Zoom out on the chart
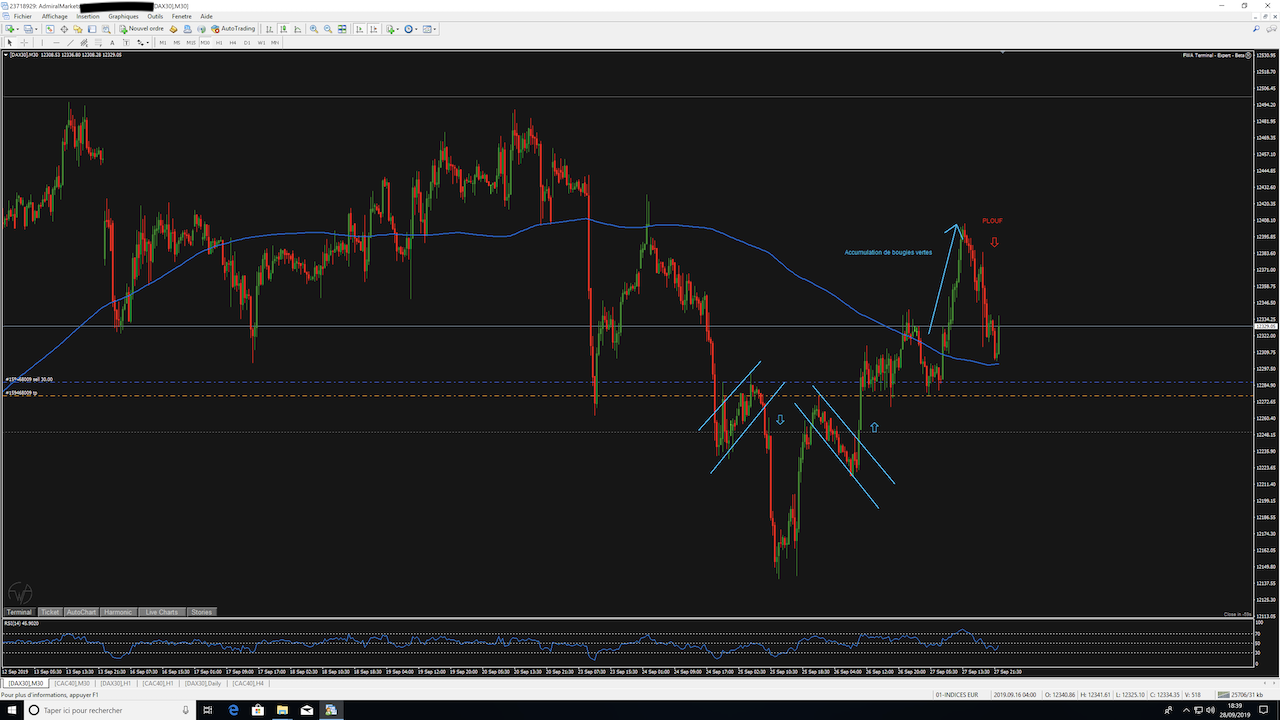The height and width of the screenshot is (720, 1280). click(x=328, y=29)
